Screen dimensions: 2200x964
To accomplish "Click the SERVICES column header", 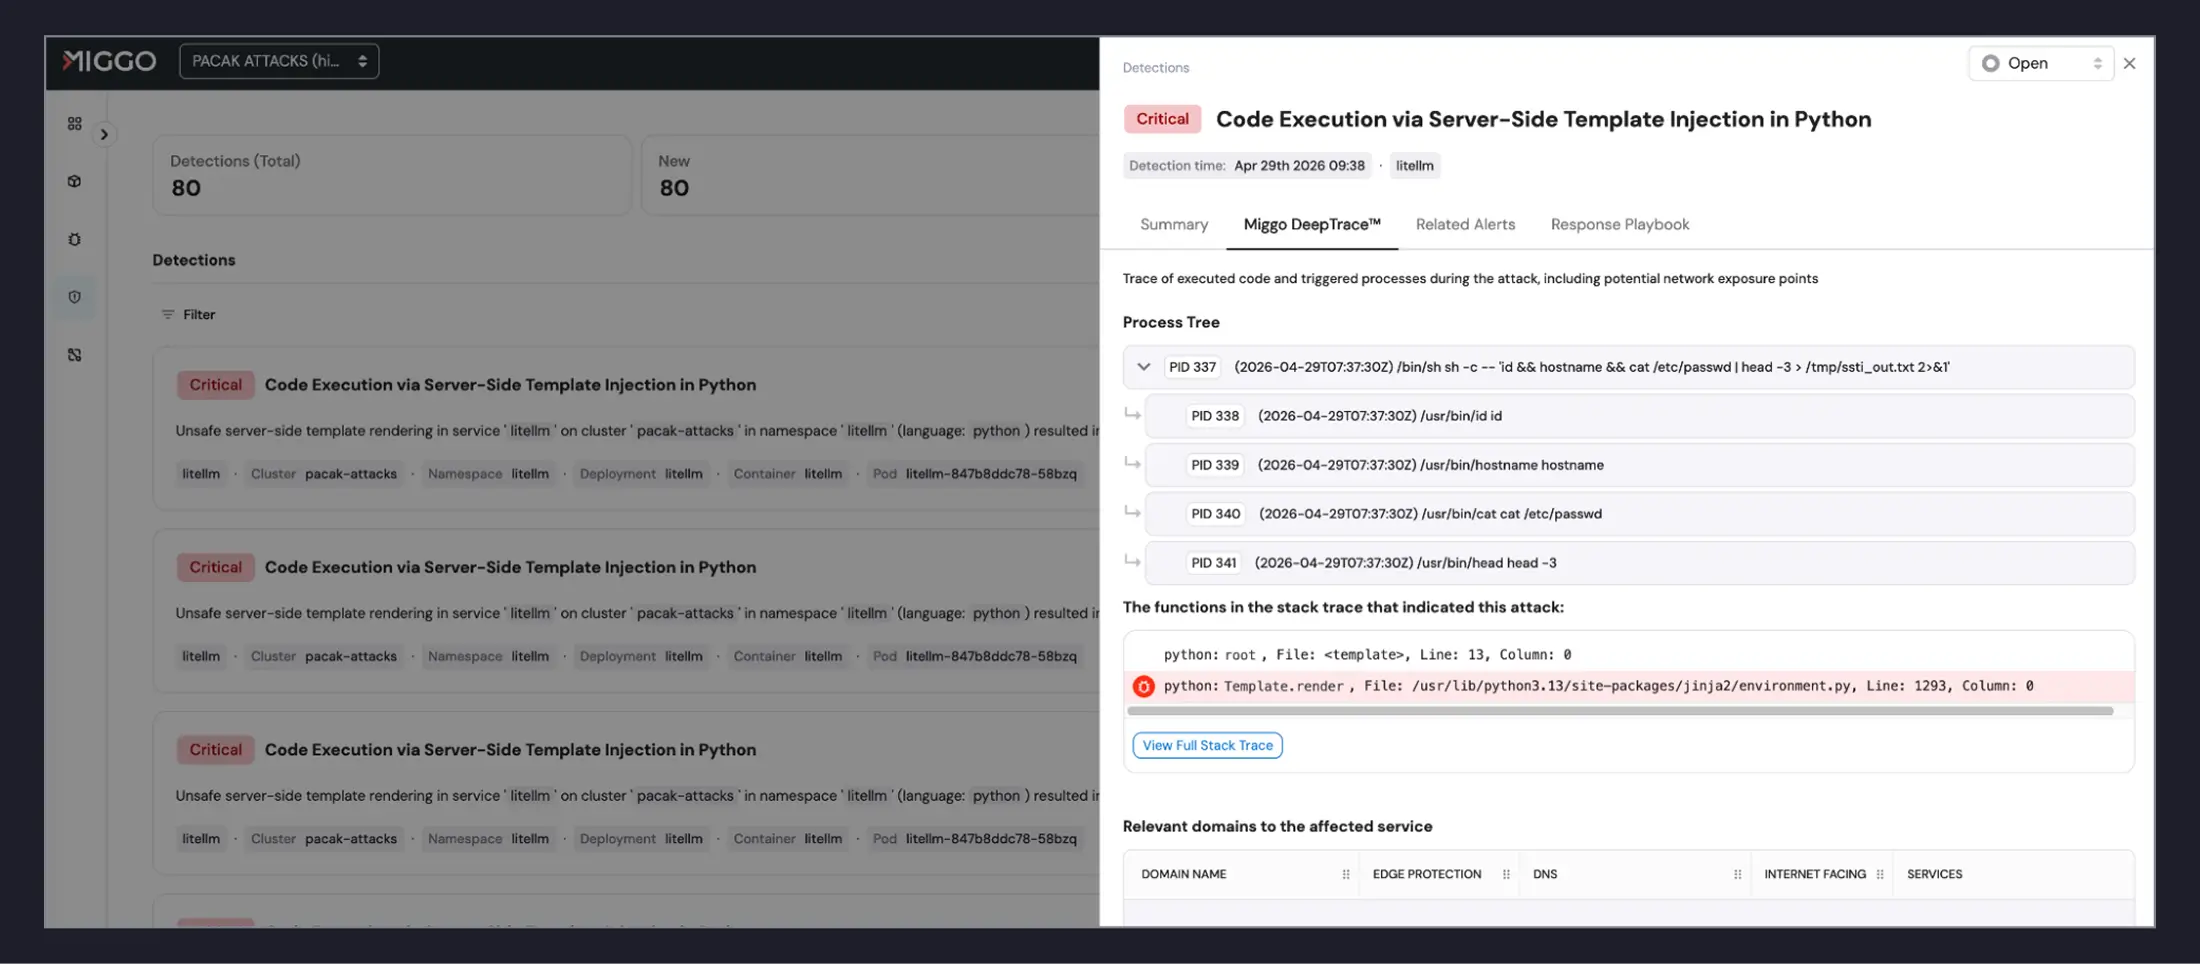I will pyautogui.click(x=1934, y=874).
